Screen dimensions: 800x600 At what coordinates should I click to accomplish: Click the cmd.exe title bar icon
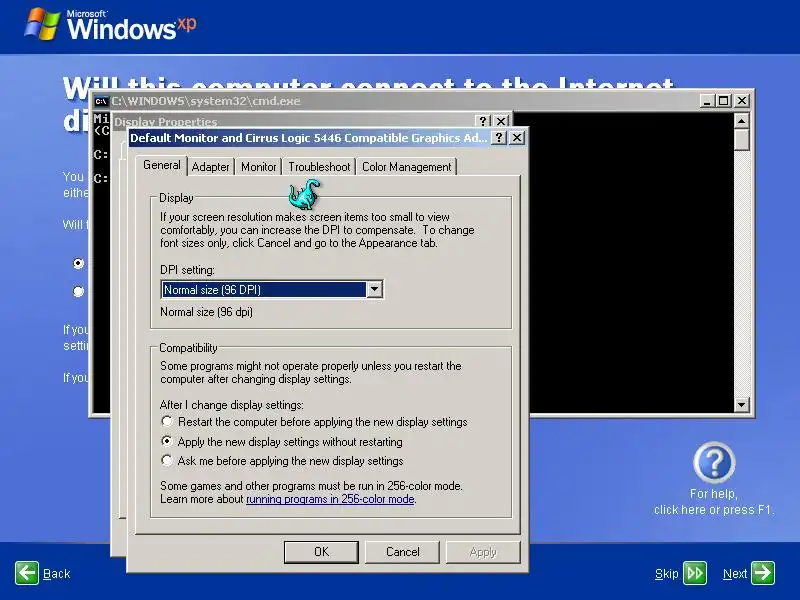pos(101,101)
